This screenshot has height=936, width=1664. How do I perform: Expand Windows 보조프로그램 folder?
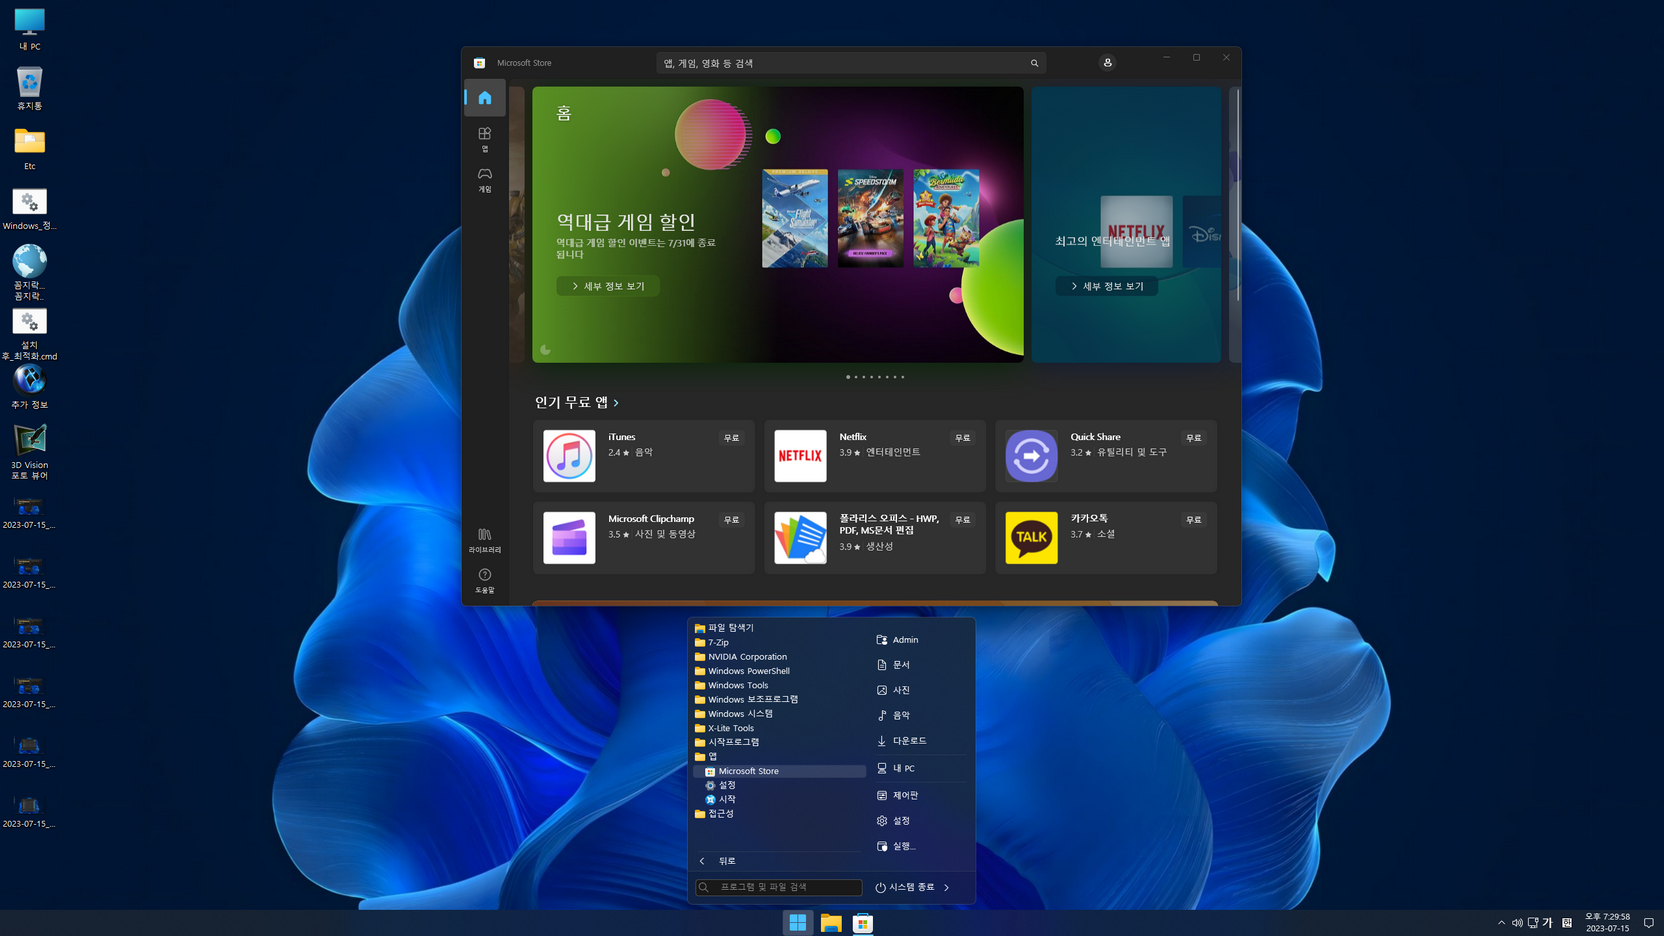752,700
